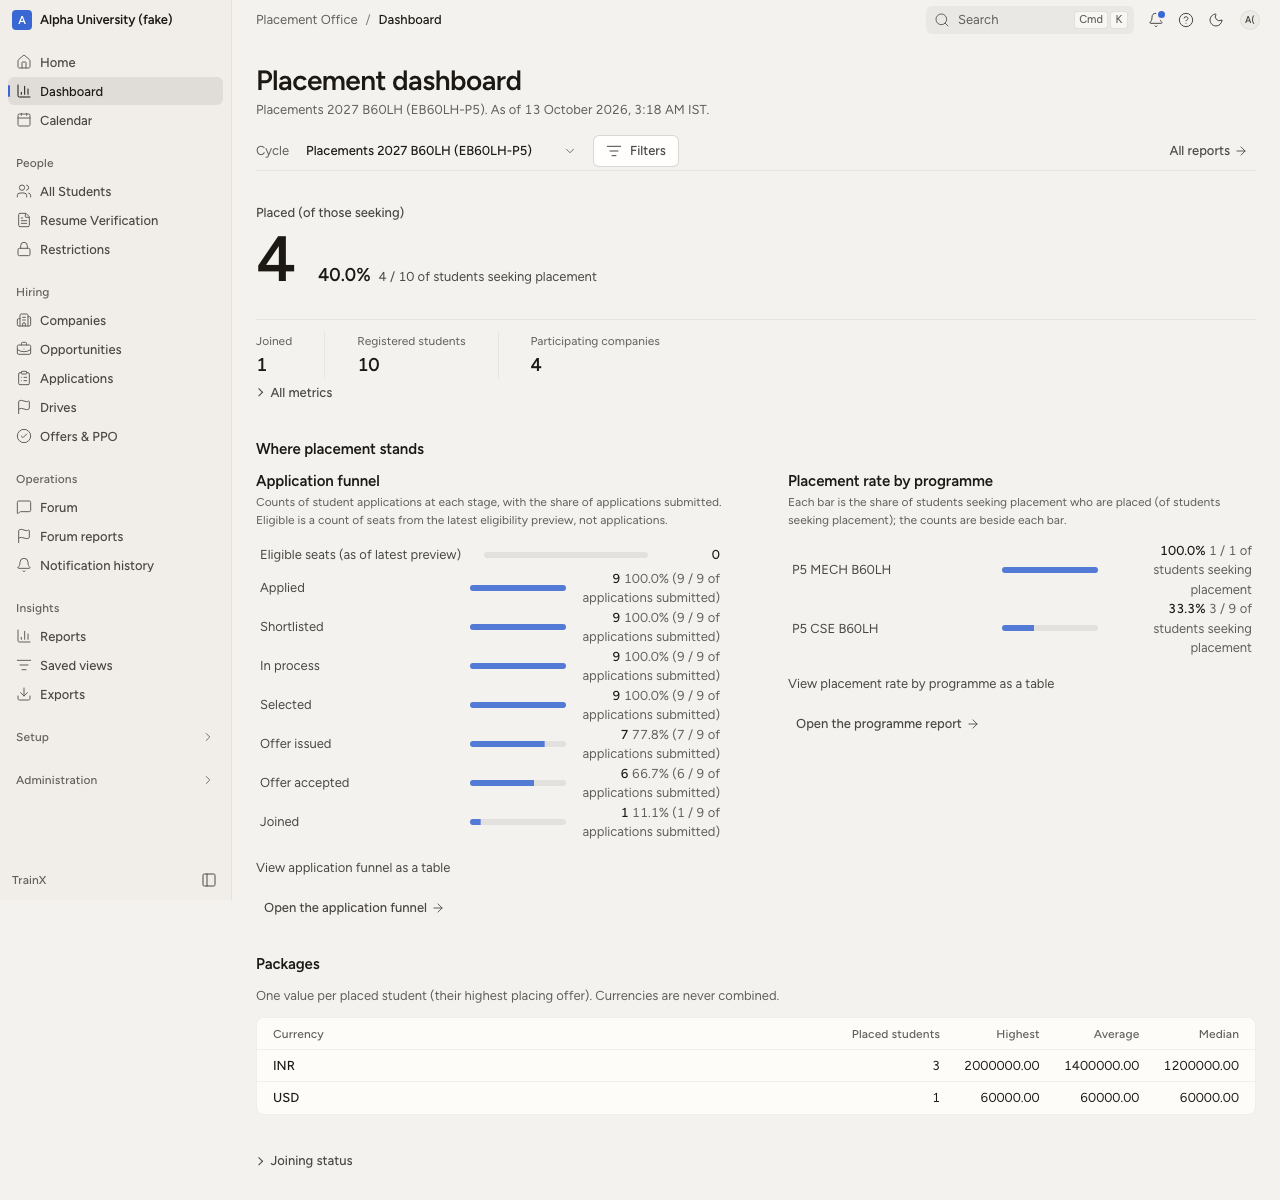Expand the Administration section
Image resolution: width=1280 pixels, height=1200 pixels.
click(x=115, y=780)
